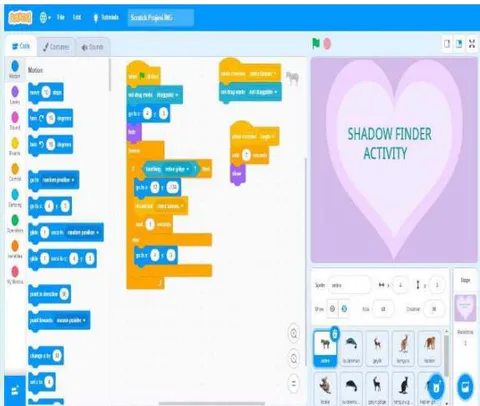Switch to the Costumes tab
The image size is (480, 406).
point(56,47)
